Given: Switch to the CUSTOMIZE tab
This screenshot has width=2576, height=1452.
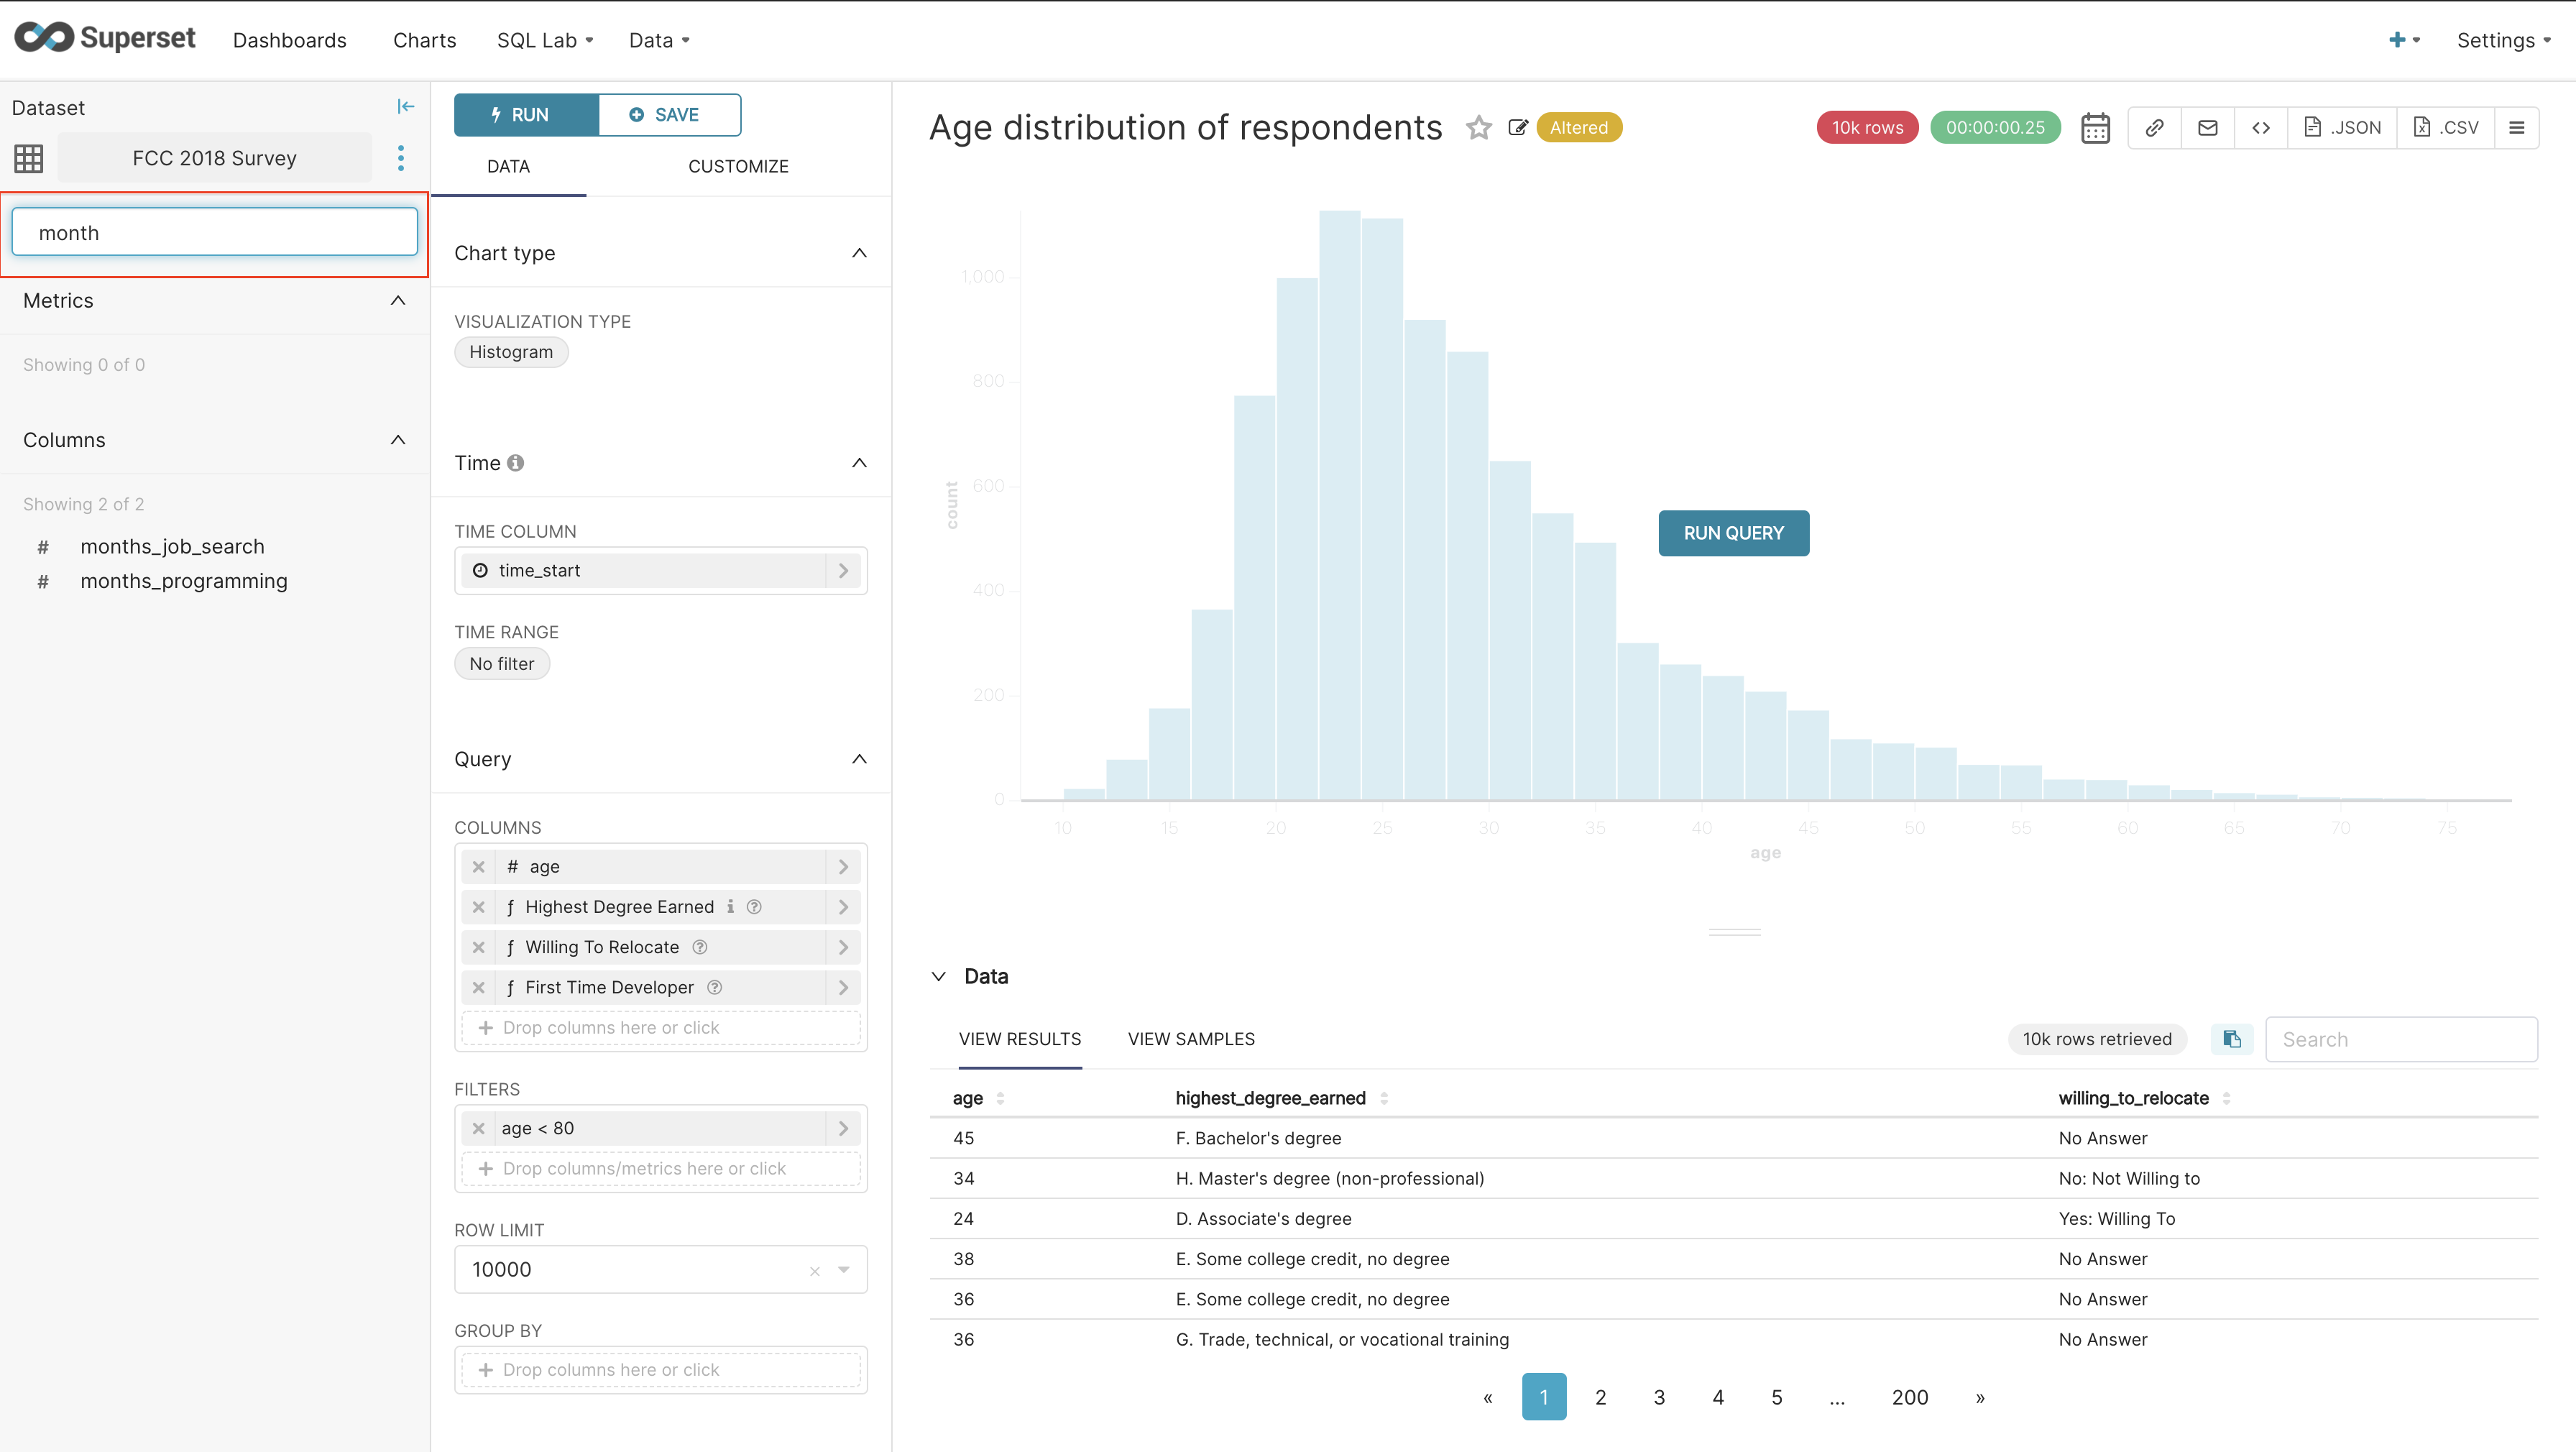Looking at the screenshot, I should 738,167.
